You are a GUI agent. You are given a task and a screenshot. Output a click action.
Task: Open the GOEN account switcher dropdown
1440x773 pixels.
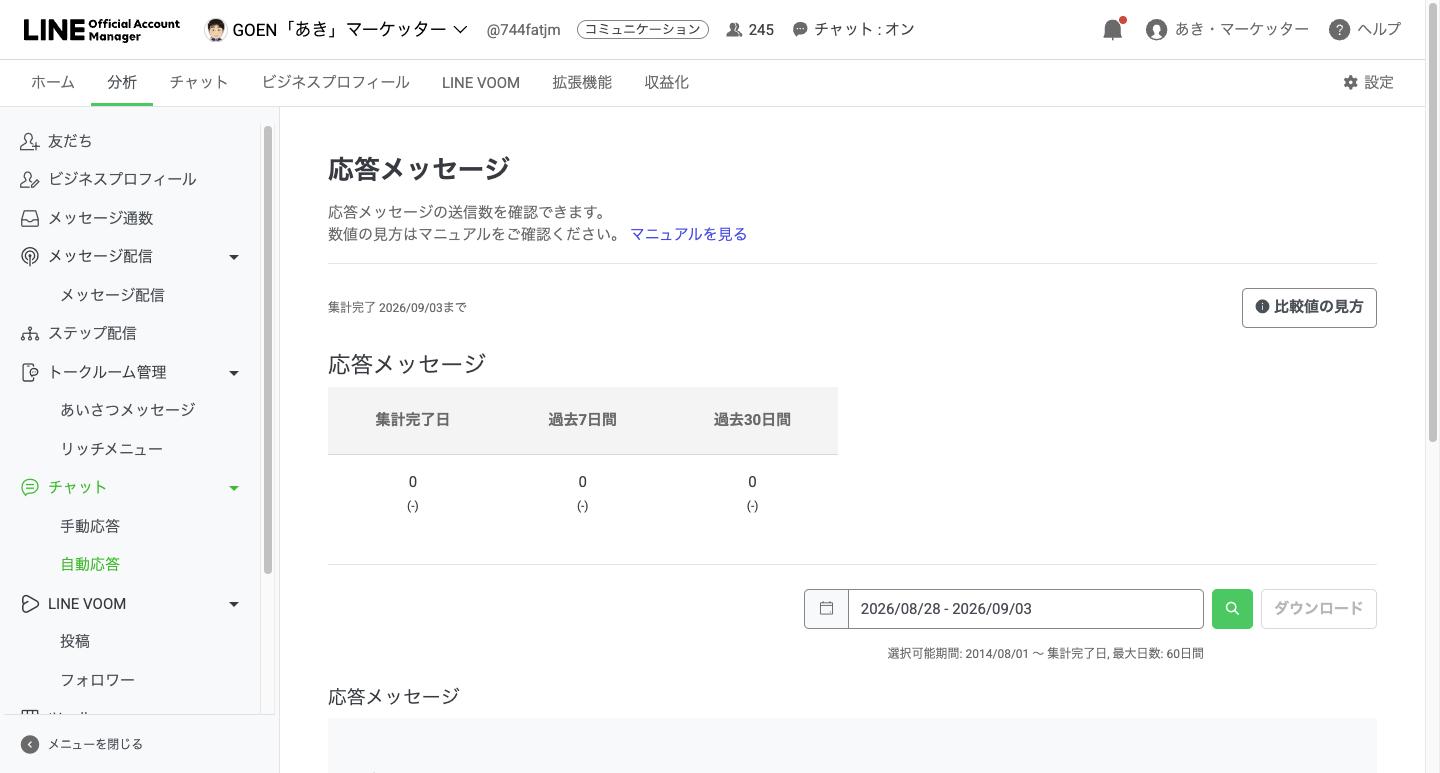click(x=335, y=29)
